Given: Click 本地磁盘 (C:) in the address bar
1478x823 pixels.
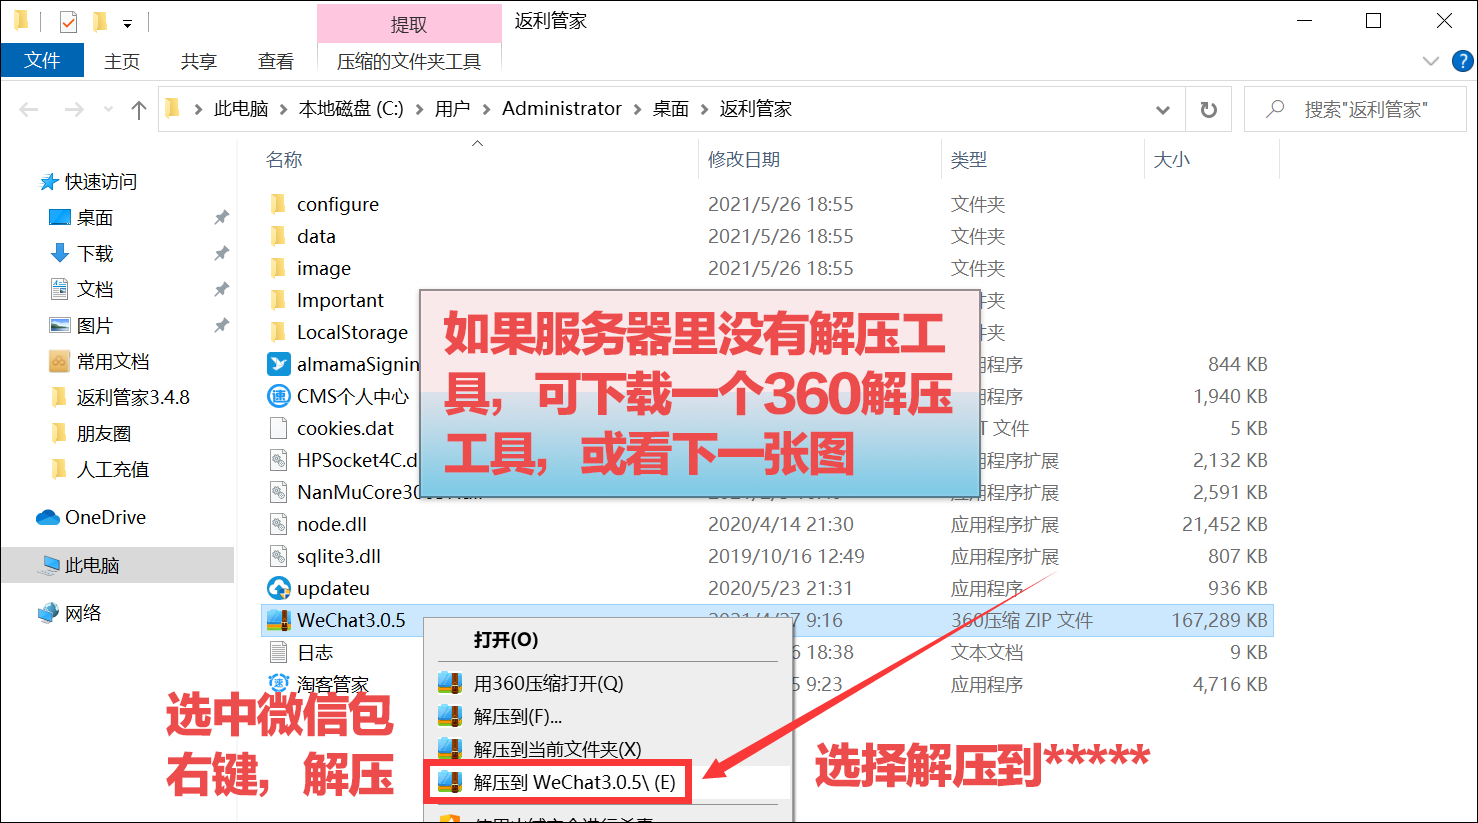Looking at the screenshot, I should (x=351, y=109).
